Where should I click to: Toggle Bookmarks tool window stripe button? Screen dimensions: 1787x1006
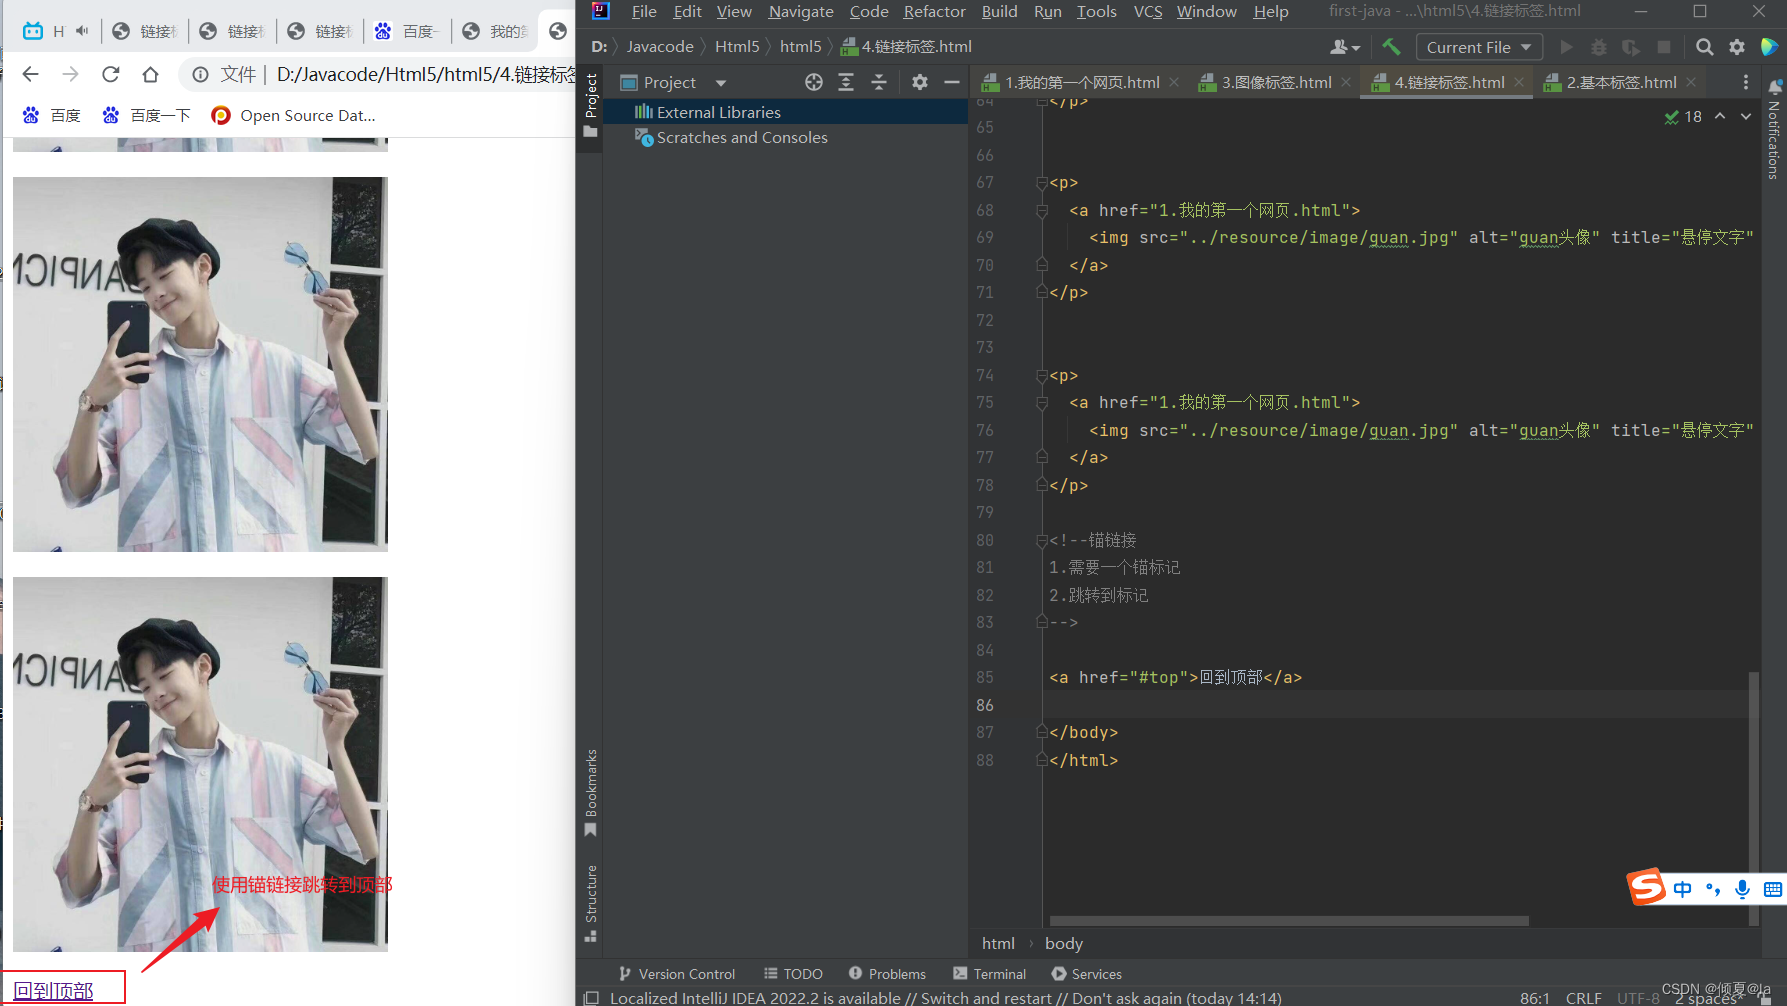point(591,793)
